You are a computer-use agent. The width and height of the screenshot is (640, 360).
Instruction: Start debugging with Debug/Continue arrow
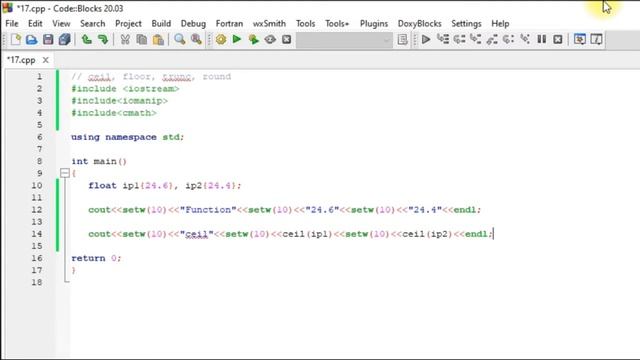coord(426,40)
